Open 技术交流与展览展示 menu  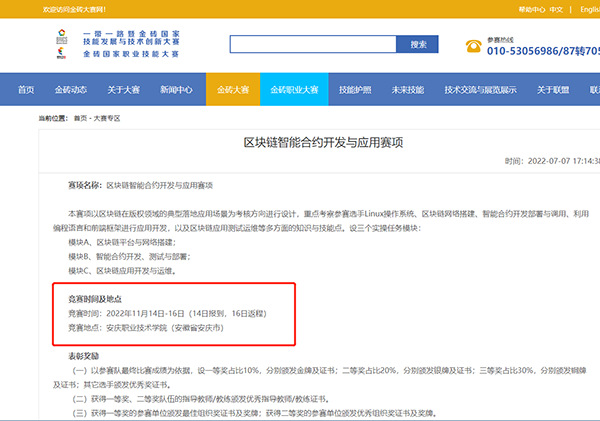pos(480,90)
